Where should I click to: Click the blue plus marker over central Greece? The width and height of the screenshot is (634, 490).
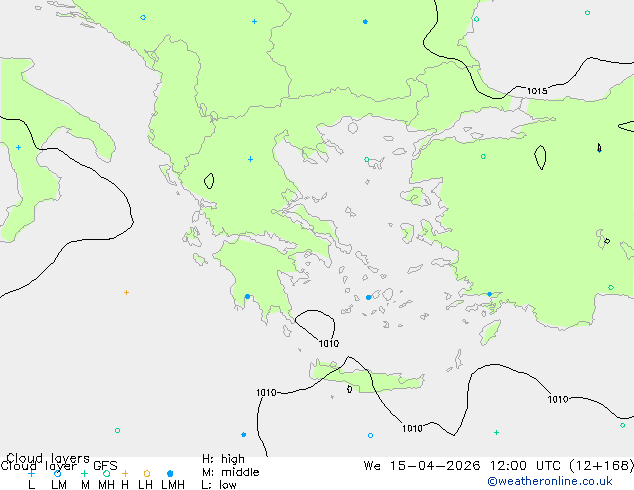250,159
